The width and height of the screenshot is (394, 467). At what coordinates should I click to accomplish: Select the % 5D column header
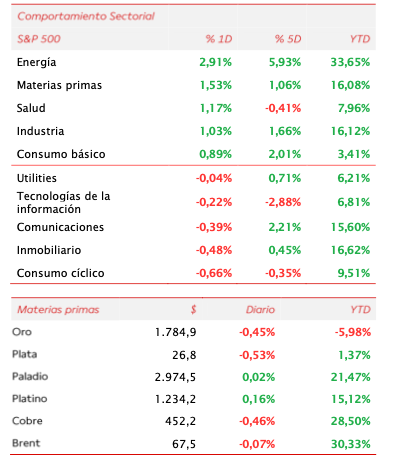pos(288,39)
